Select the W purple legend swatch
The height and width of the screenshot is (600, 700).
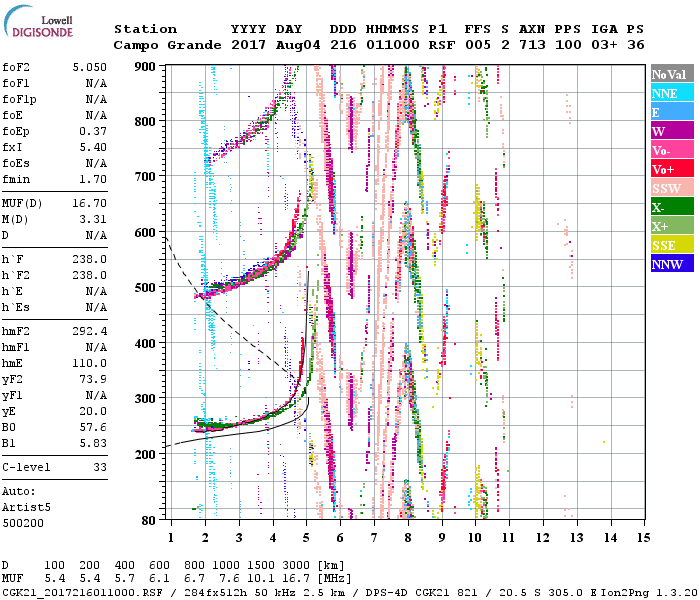click(x=671, y=132)
